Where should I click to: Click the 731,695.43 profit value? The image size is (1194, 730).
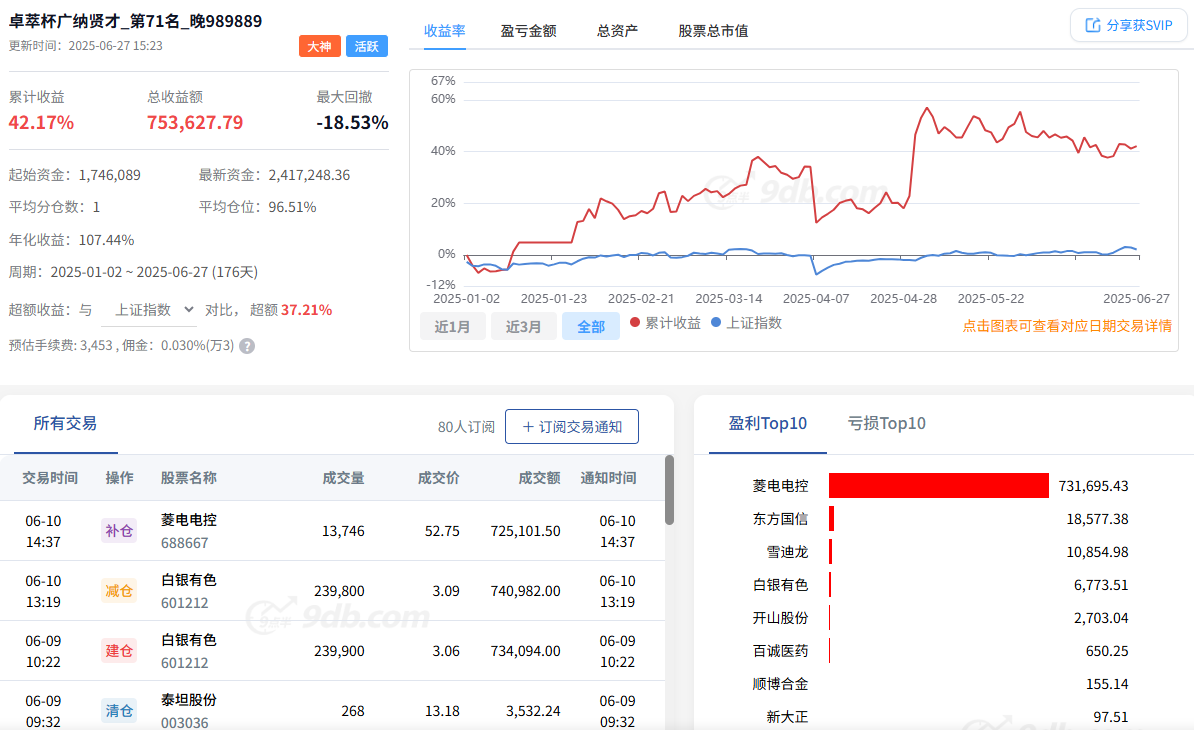click(1093, 486)
